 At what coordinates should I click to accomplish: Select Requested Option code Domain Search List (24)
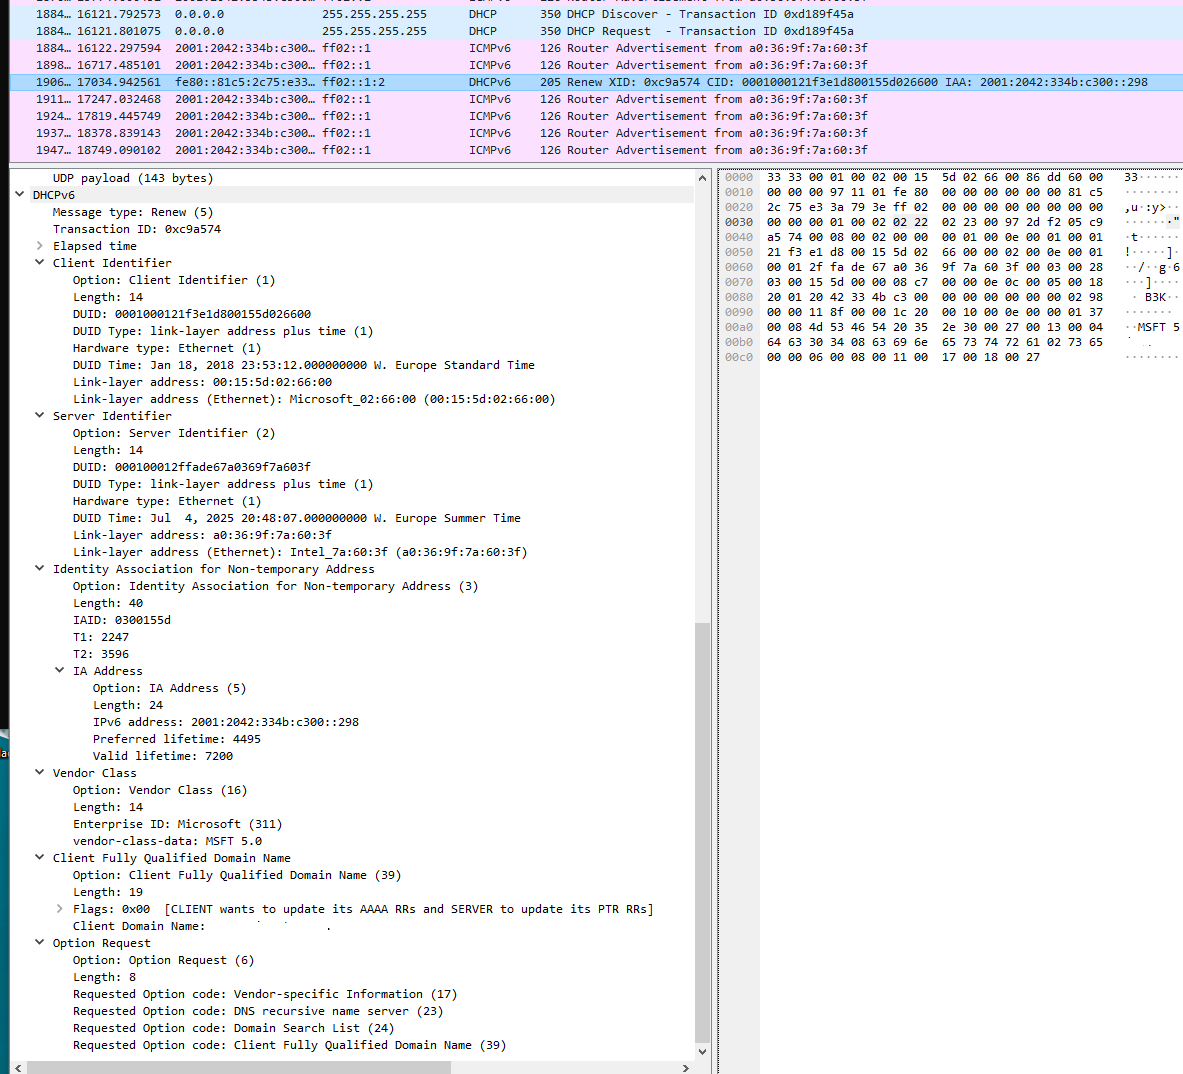pyautogui.click(x=233, y=1028)
